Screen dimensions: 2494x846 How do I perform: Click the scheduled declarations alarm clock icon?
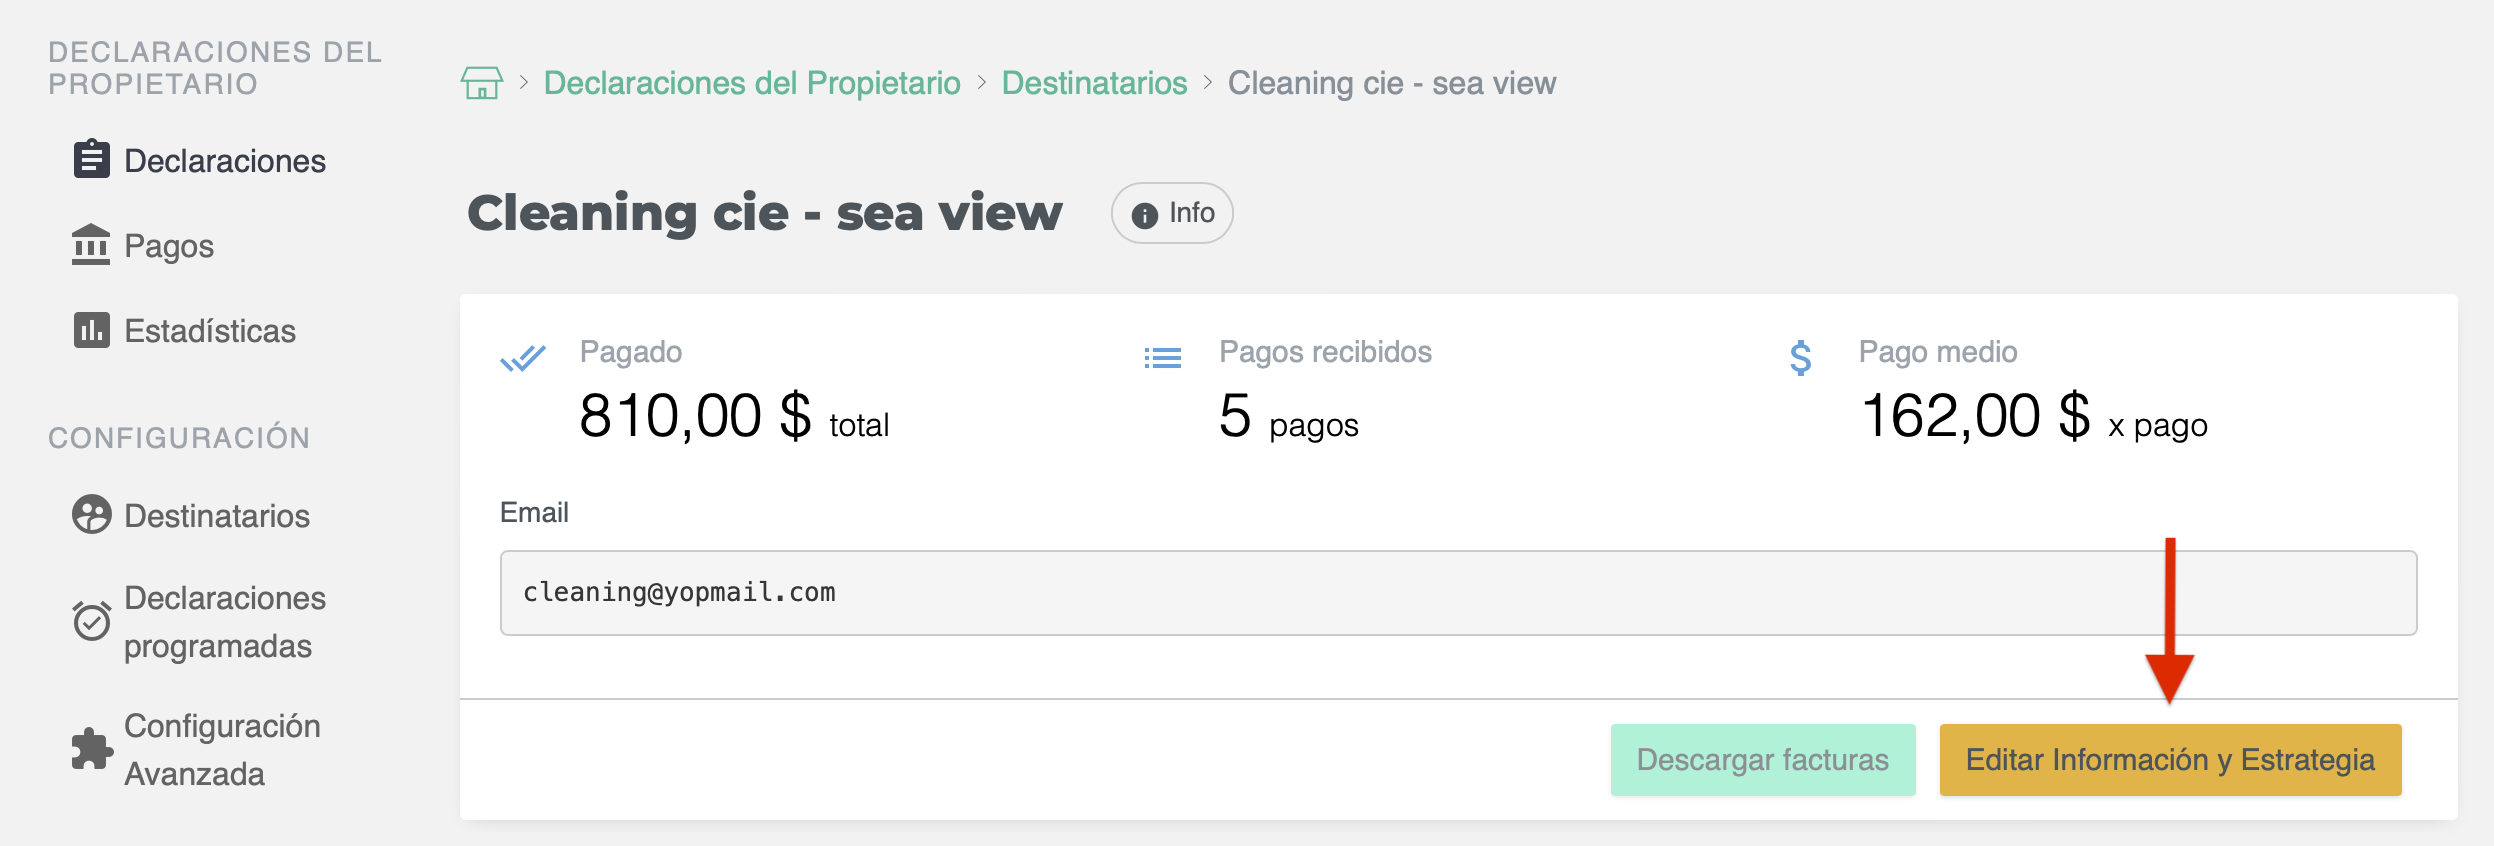[91, 621]
